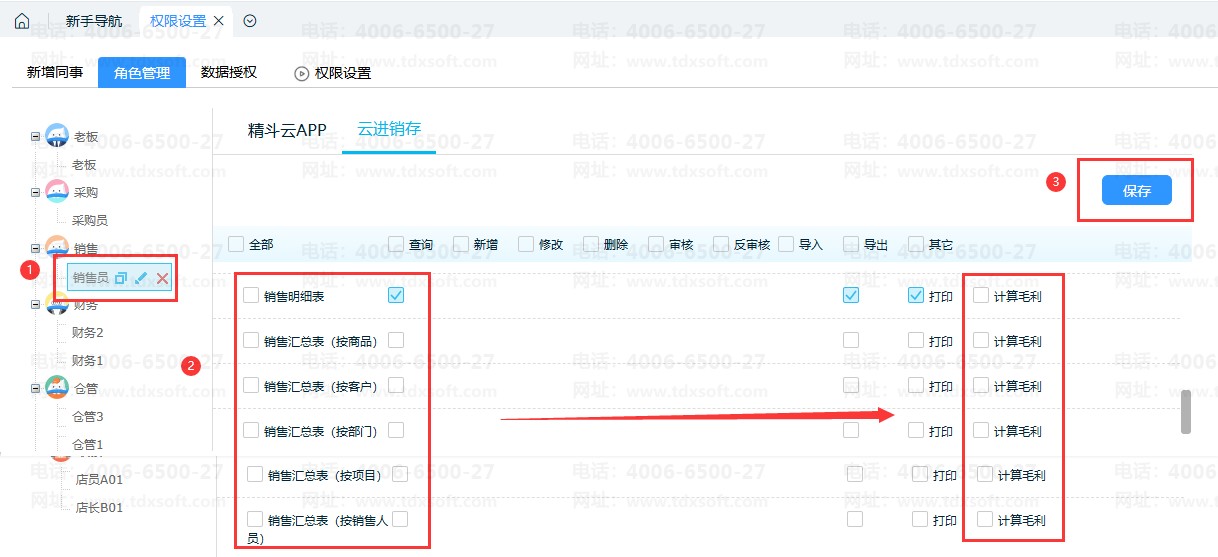
Task: Delete 销售员 role with the red X icon
Action: (162, 277)
